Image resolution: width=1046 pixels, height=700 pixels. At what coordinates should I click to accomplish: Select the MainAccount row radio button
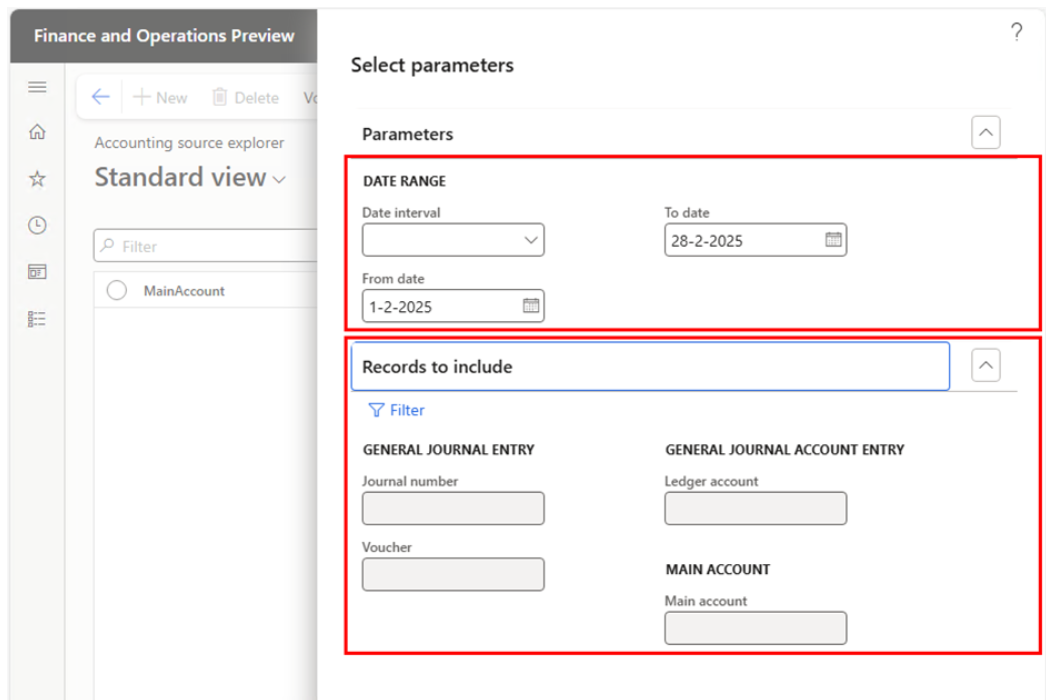pos(117,290)
